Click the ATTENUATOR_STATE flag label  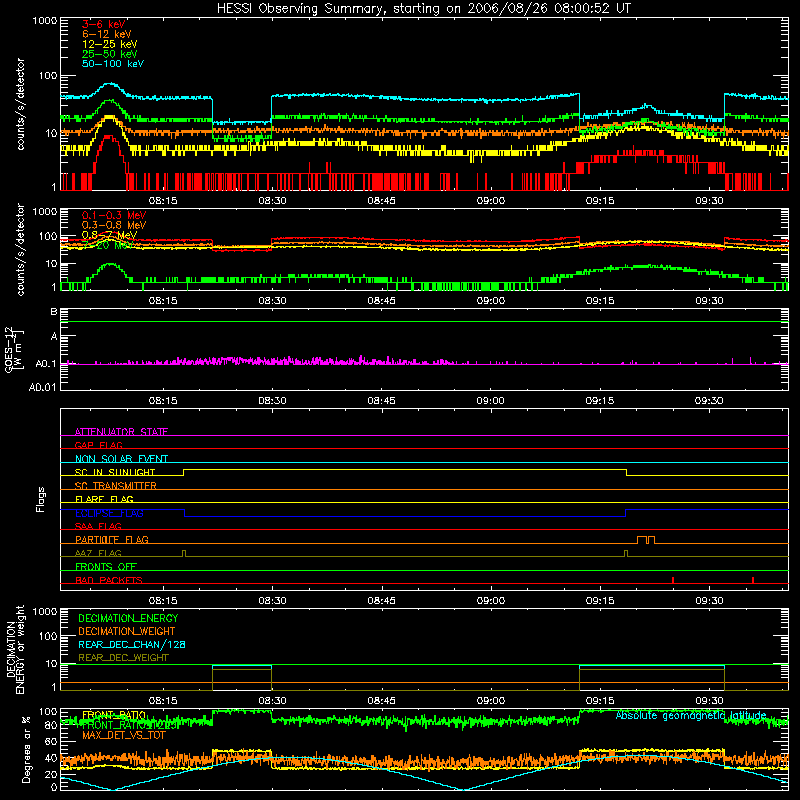121,432
